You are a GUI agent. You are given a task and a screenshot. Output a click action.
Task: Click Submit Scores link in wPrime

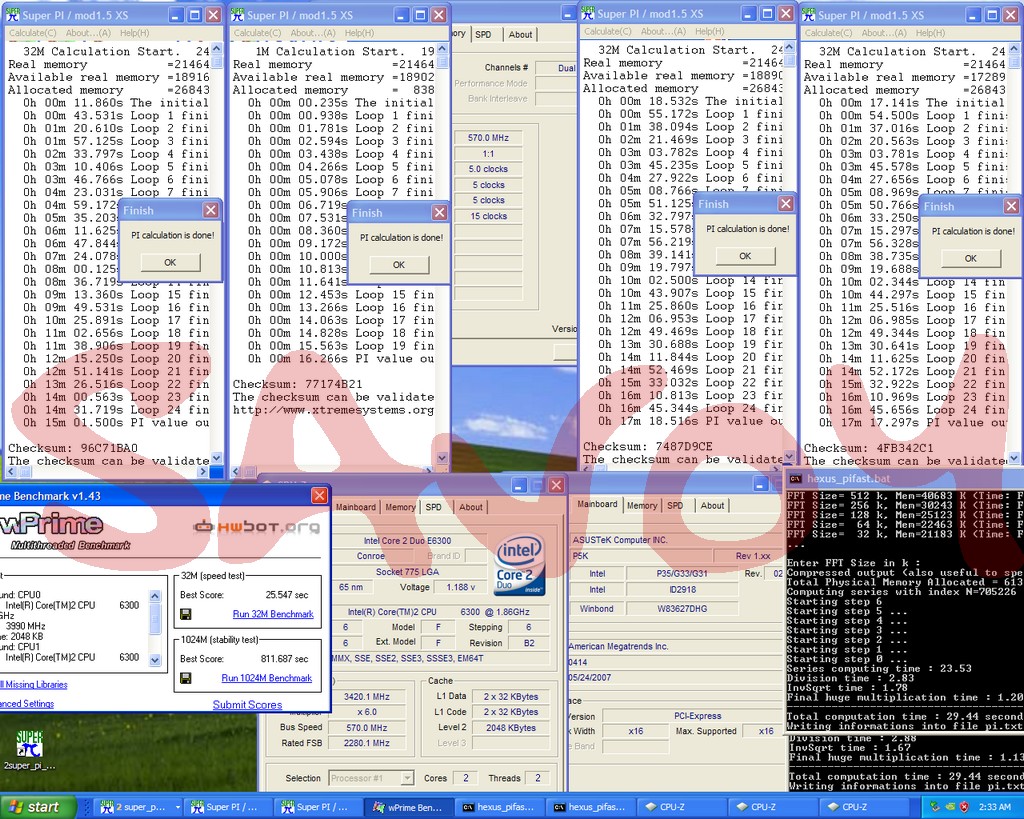248,705
